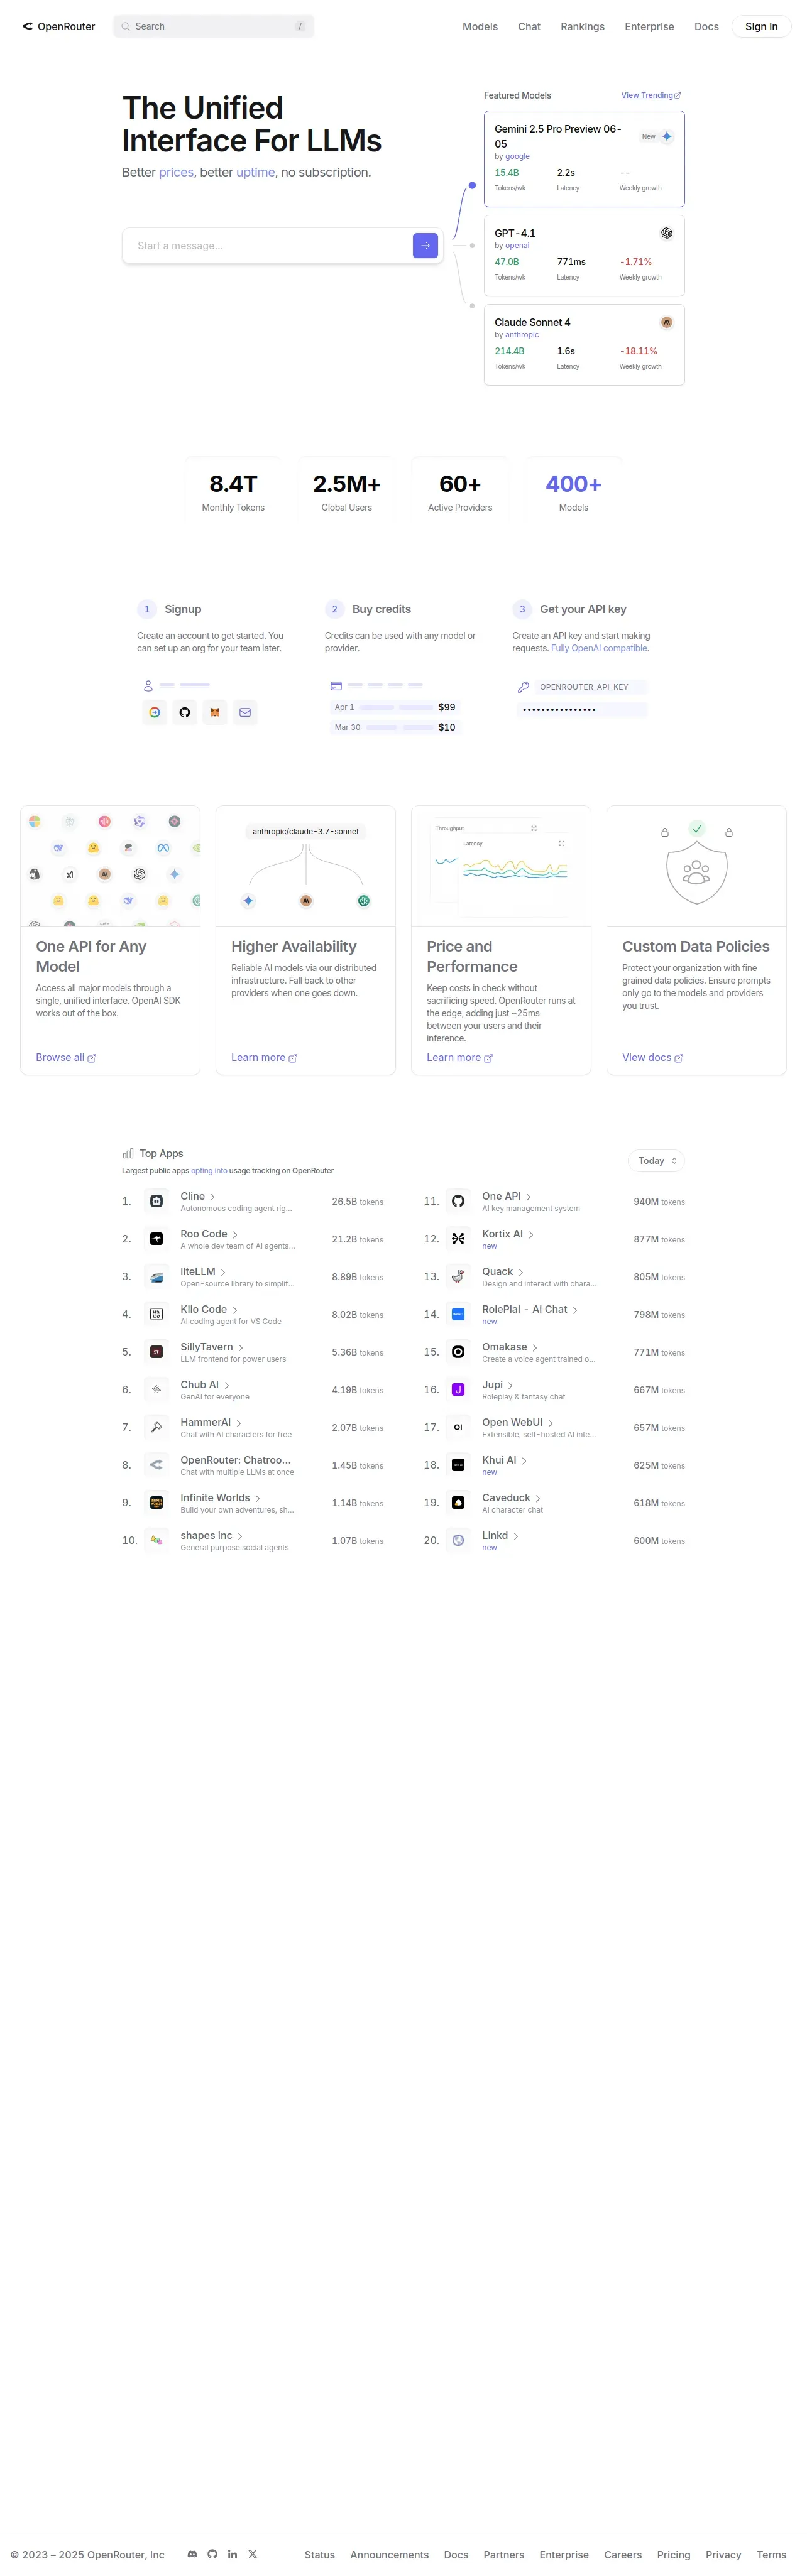The height and width of the screenshot is (2576, 807).
Task: Click the Kilo Code app icon
Action: (x=156, y=1314)
